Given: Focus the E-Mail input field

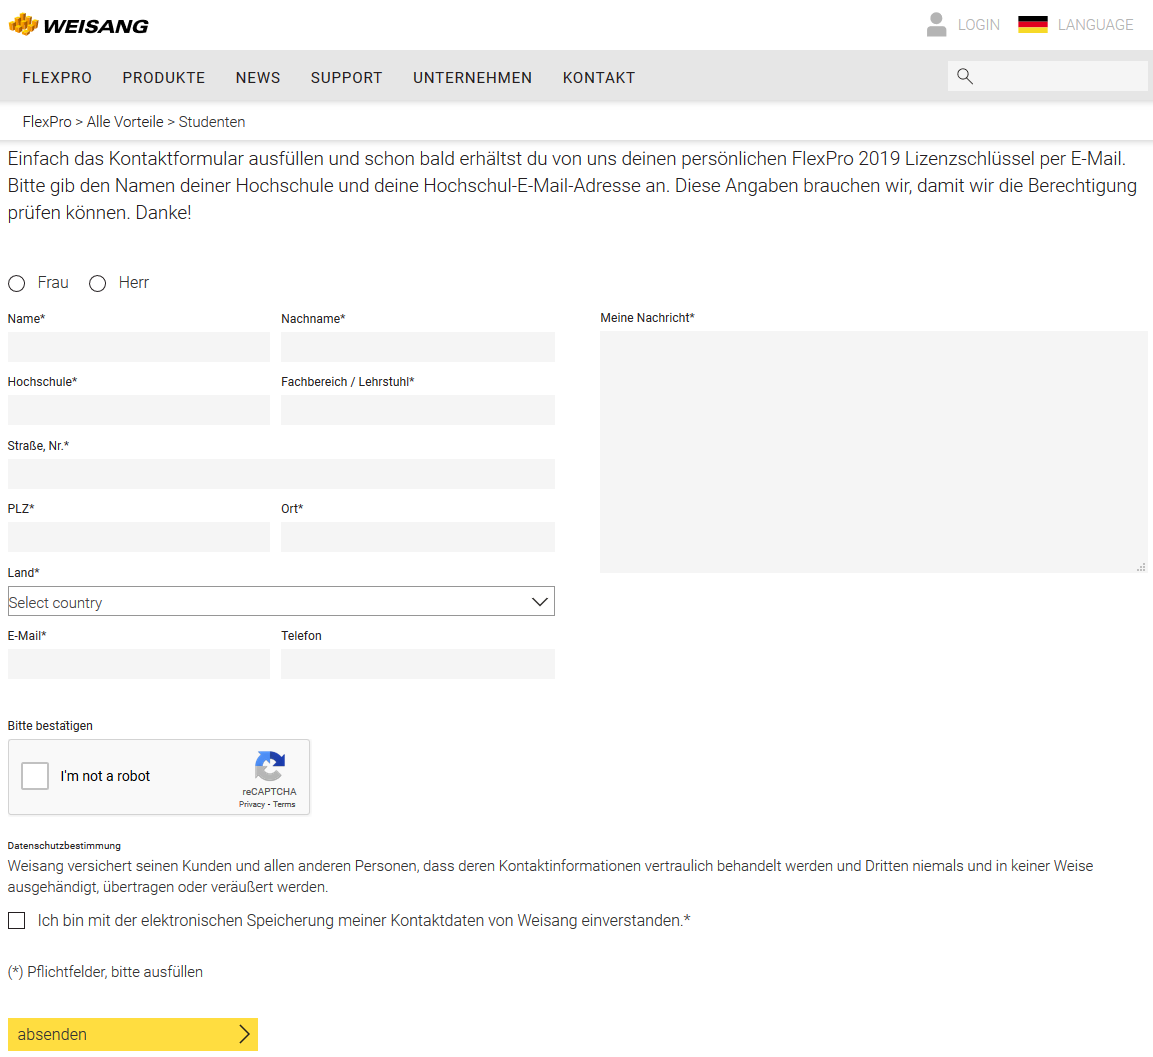Looking at the screenshot, I should pyautogui.click(x=138, y=663).
